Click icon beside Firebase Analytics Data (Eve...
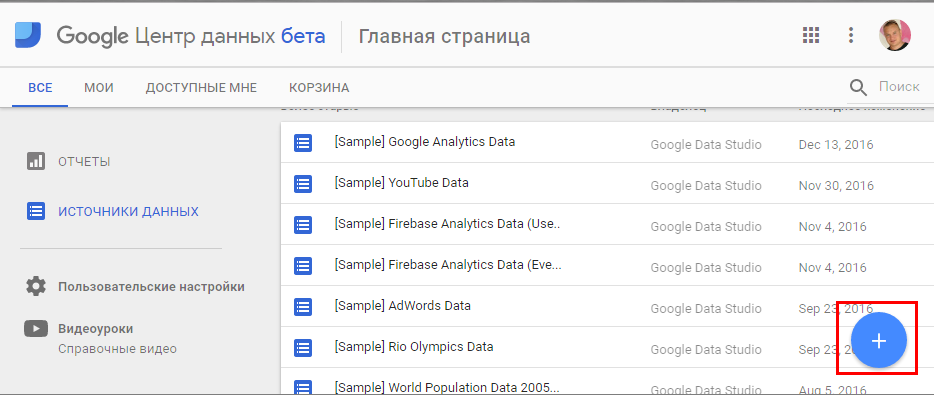Viewport: 934px width, 395px height. (303, 266)
